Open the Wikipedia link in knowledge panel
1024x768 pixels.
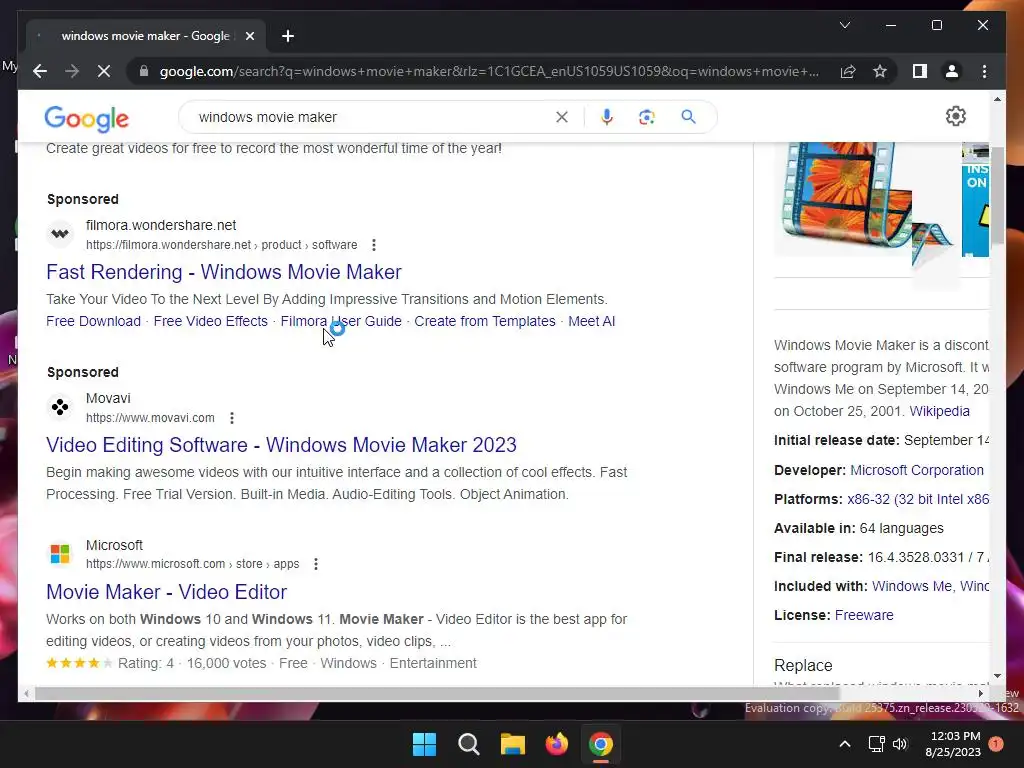(939, 411)
